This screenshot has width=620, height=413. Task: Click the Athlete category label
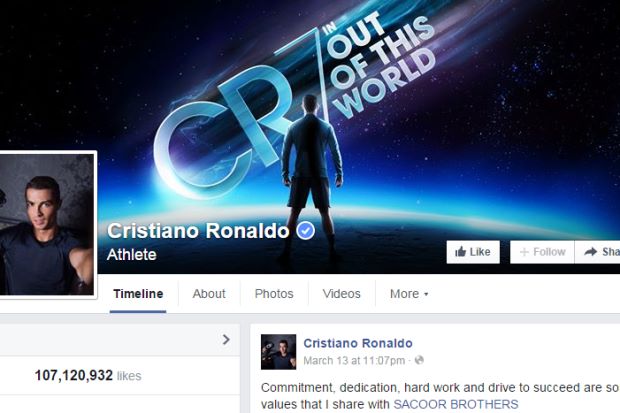pyautogui.click(x=131, y=254)
